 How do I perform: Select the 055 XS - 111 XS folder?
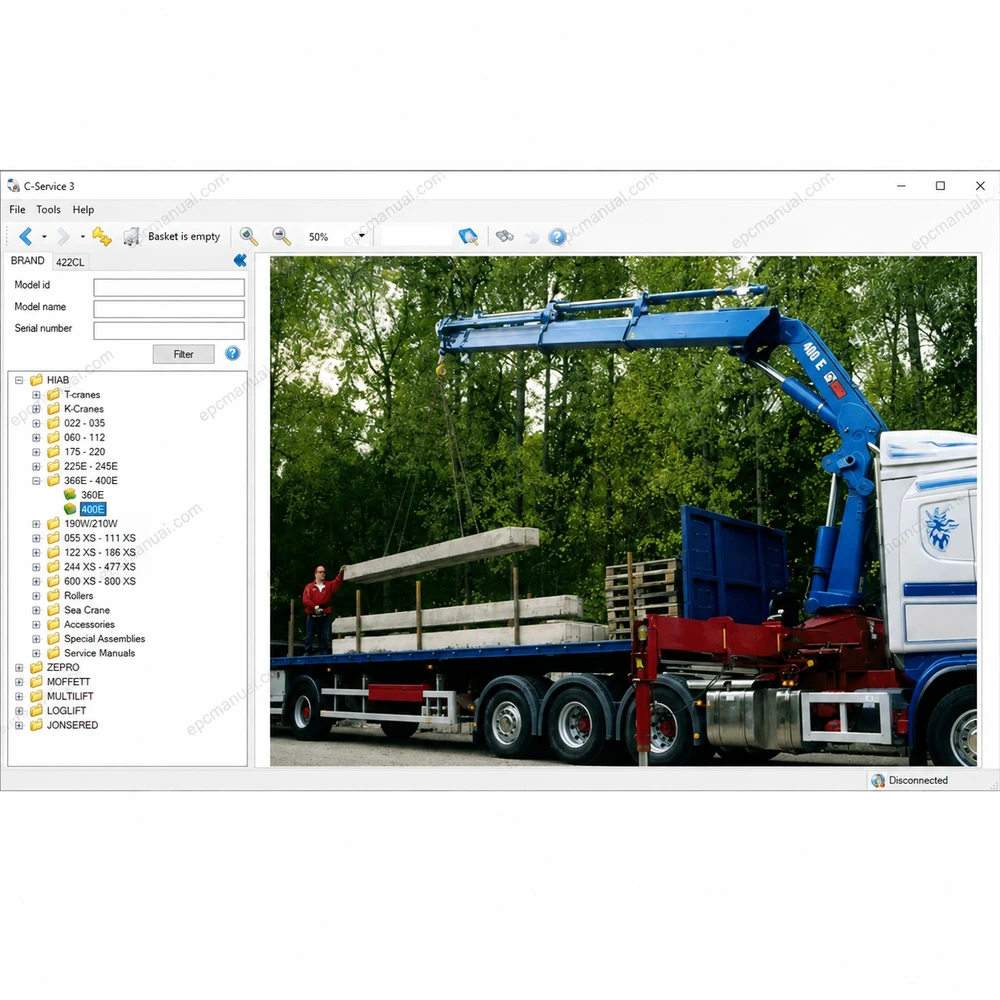99,538
